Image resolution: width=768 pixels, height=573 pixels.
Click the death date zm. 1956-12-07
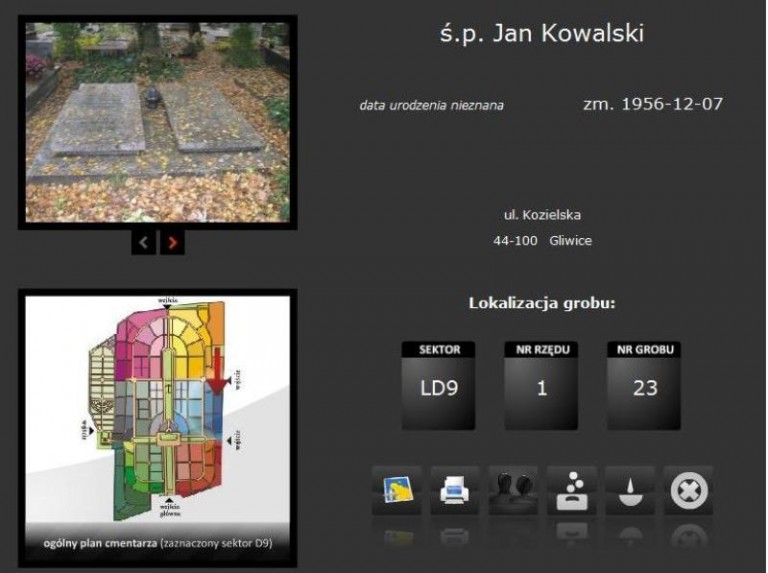pos(653,104)
